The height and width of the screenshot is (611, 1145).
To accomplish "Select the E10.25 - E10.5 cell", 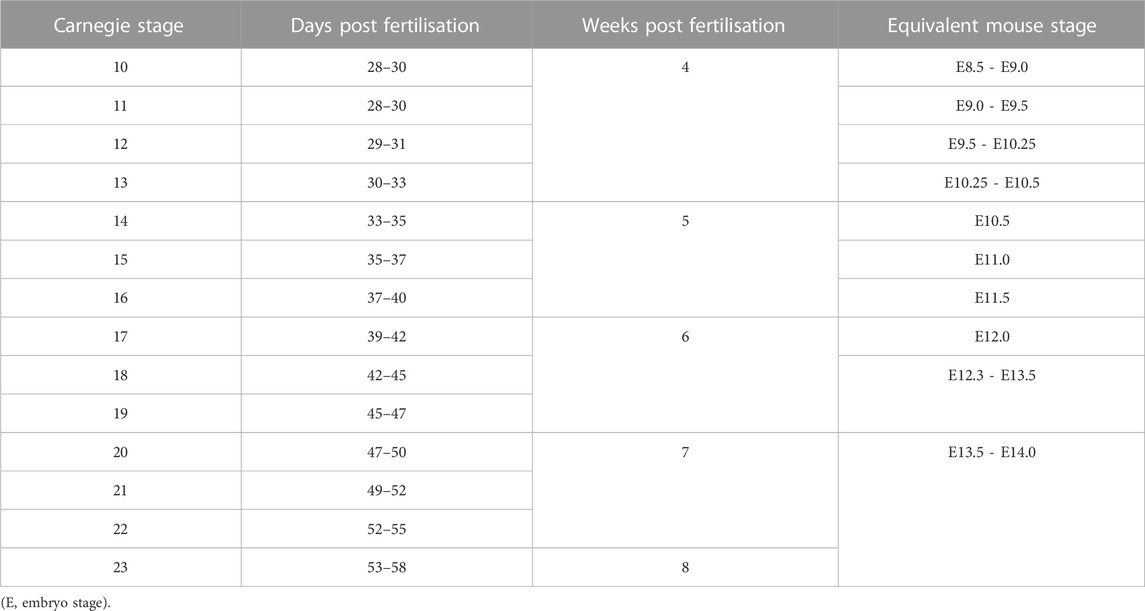I will coord(992,182).
